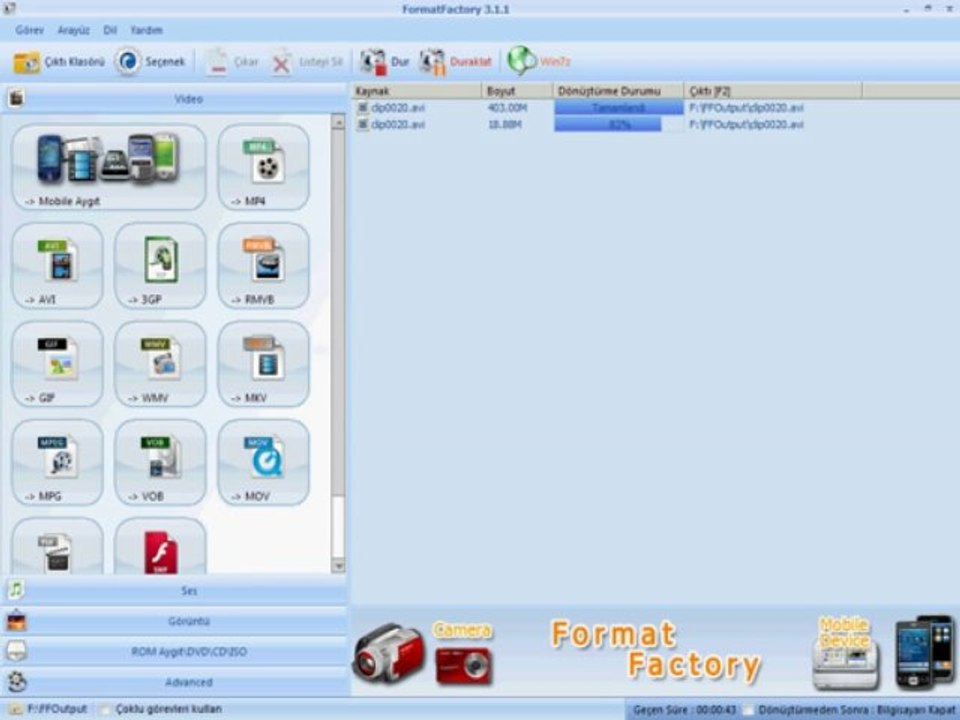This screenshot has height=720, width=960.
Task: Click the 82% progress bar in second row
Action: point(618,125)
